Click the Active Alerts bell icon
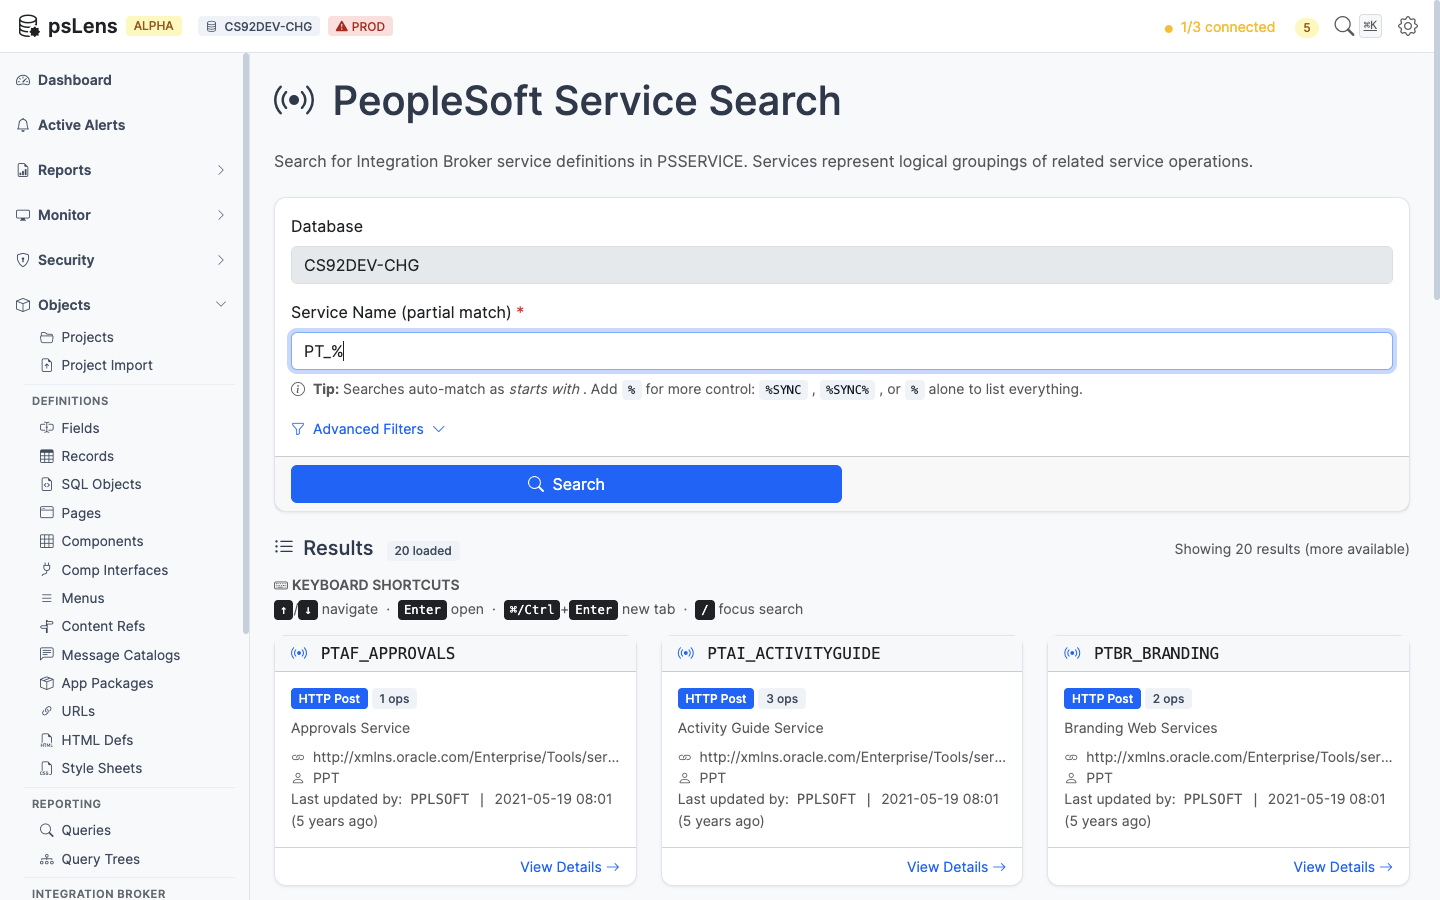Screen dimensions: 1440x900 pos(23,125)
